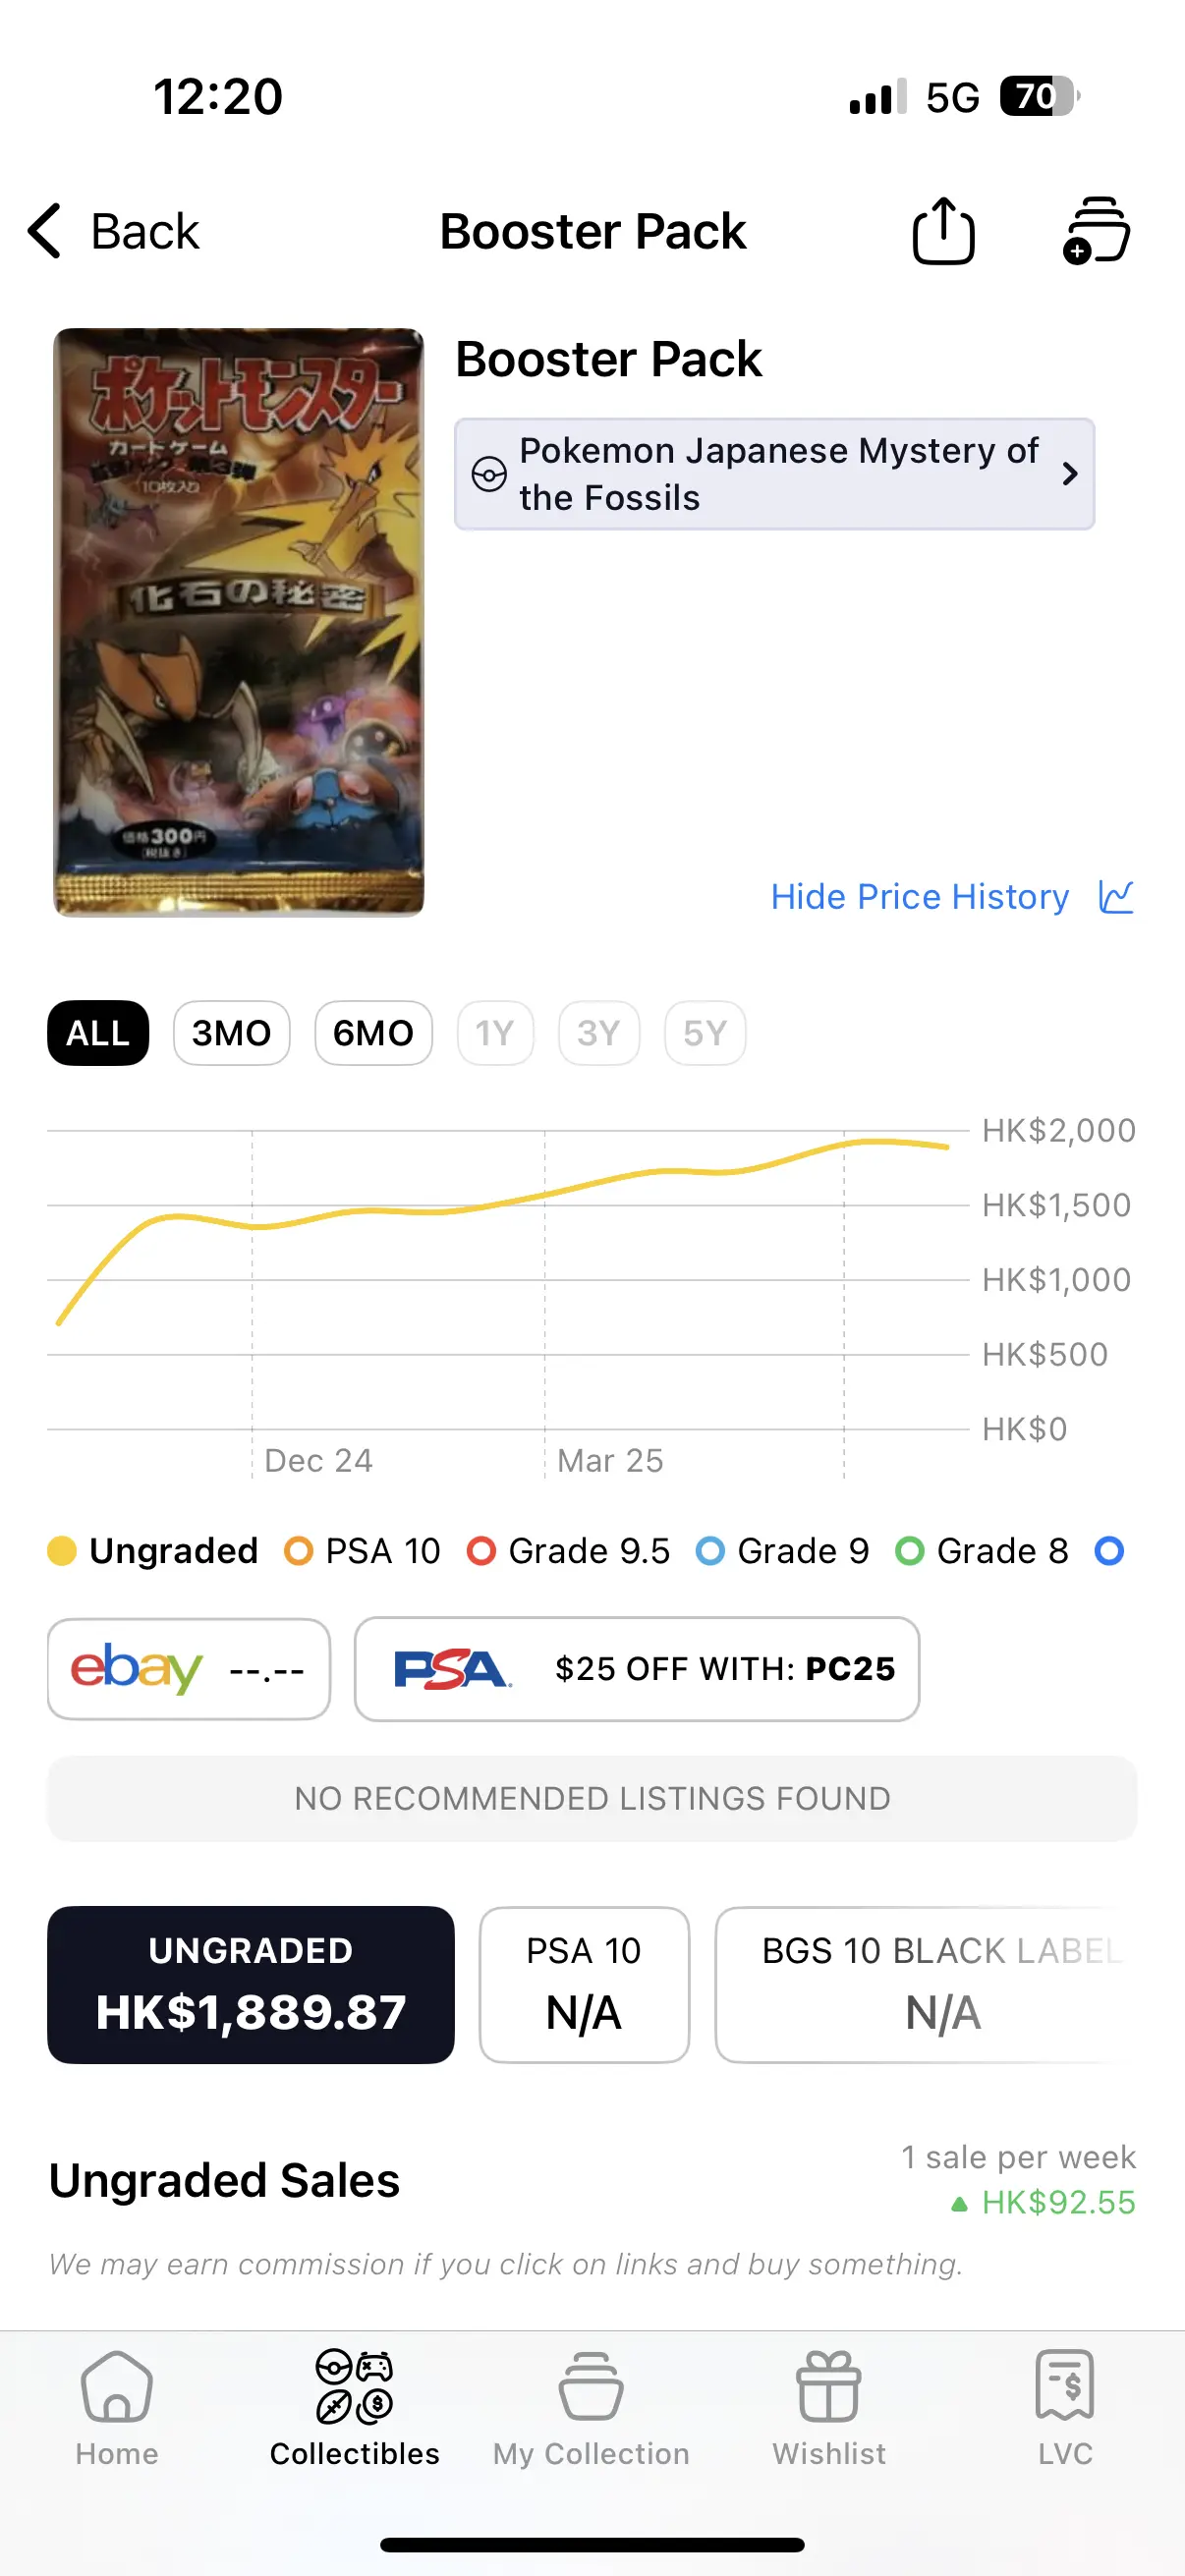Screen dimensions: 1185x2576
Task: Toggle the Ungraded chart series
Action: 153,1551
